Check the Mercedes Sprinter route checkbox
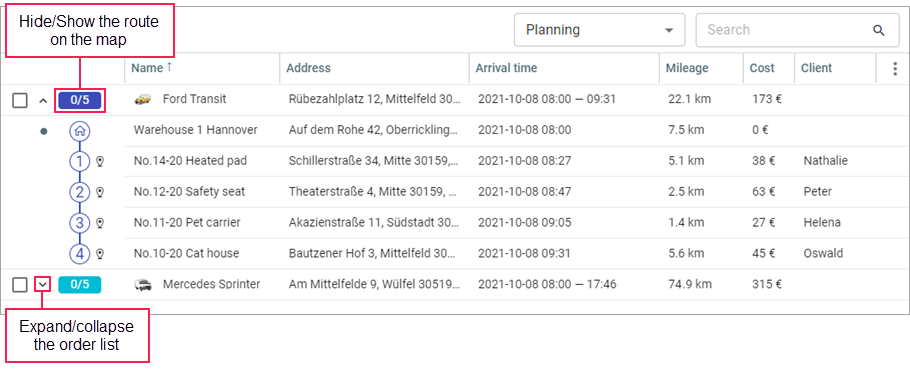 (20, 284)
